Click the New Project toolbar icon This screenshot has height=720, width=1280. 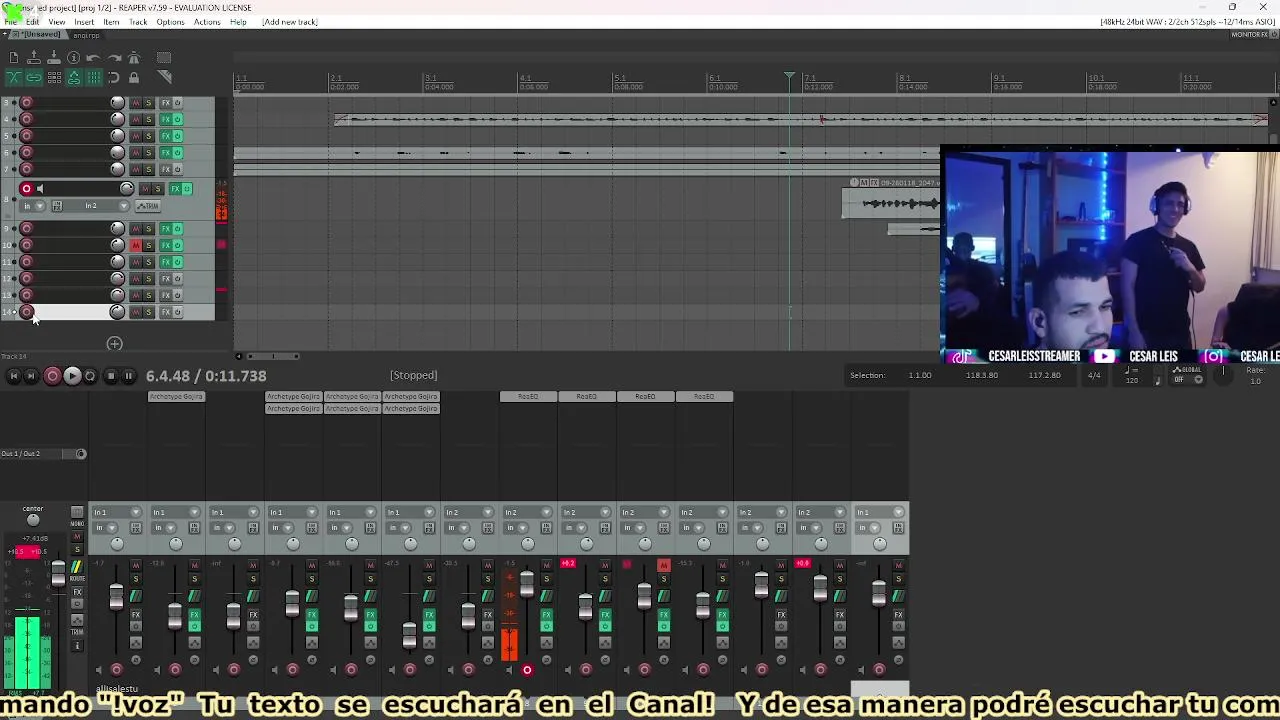tap(14, 58)
